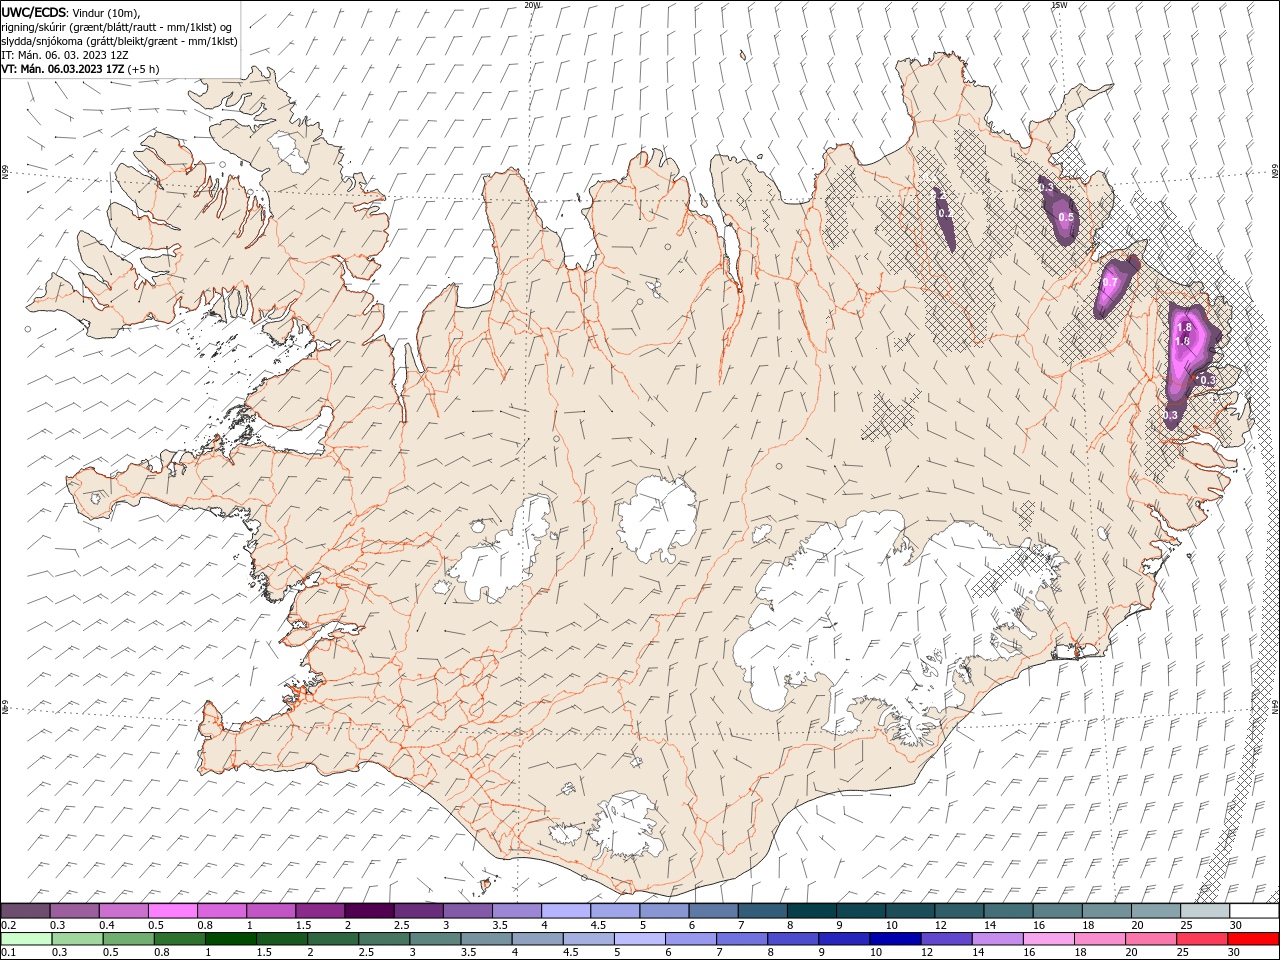Click the '15W' longitude label
This screenshot has height=960, width=1280.
1060,4
